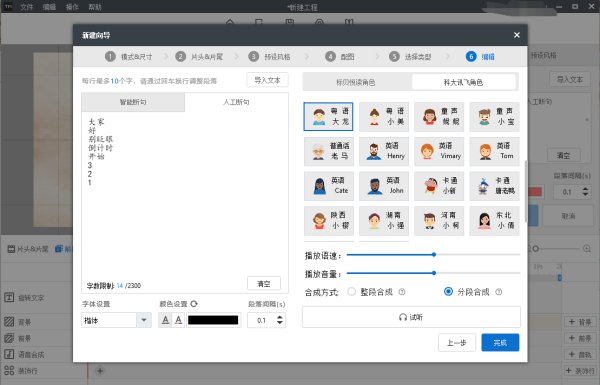The width and height of the screenshot is (600, 385).
Task: Select the 陕西 小樱 dialect voice
Action: click(328, 220)
